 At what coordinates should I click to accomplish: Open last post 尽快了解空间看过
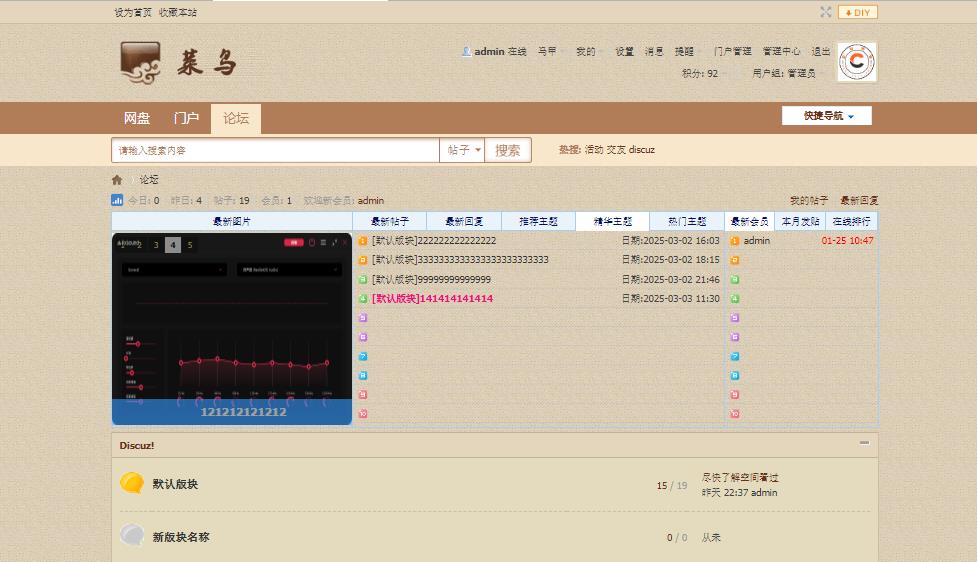[740, 478]
